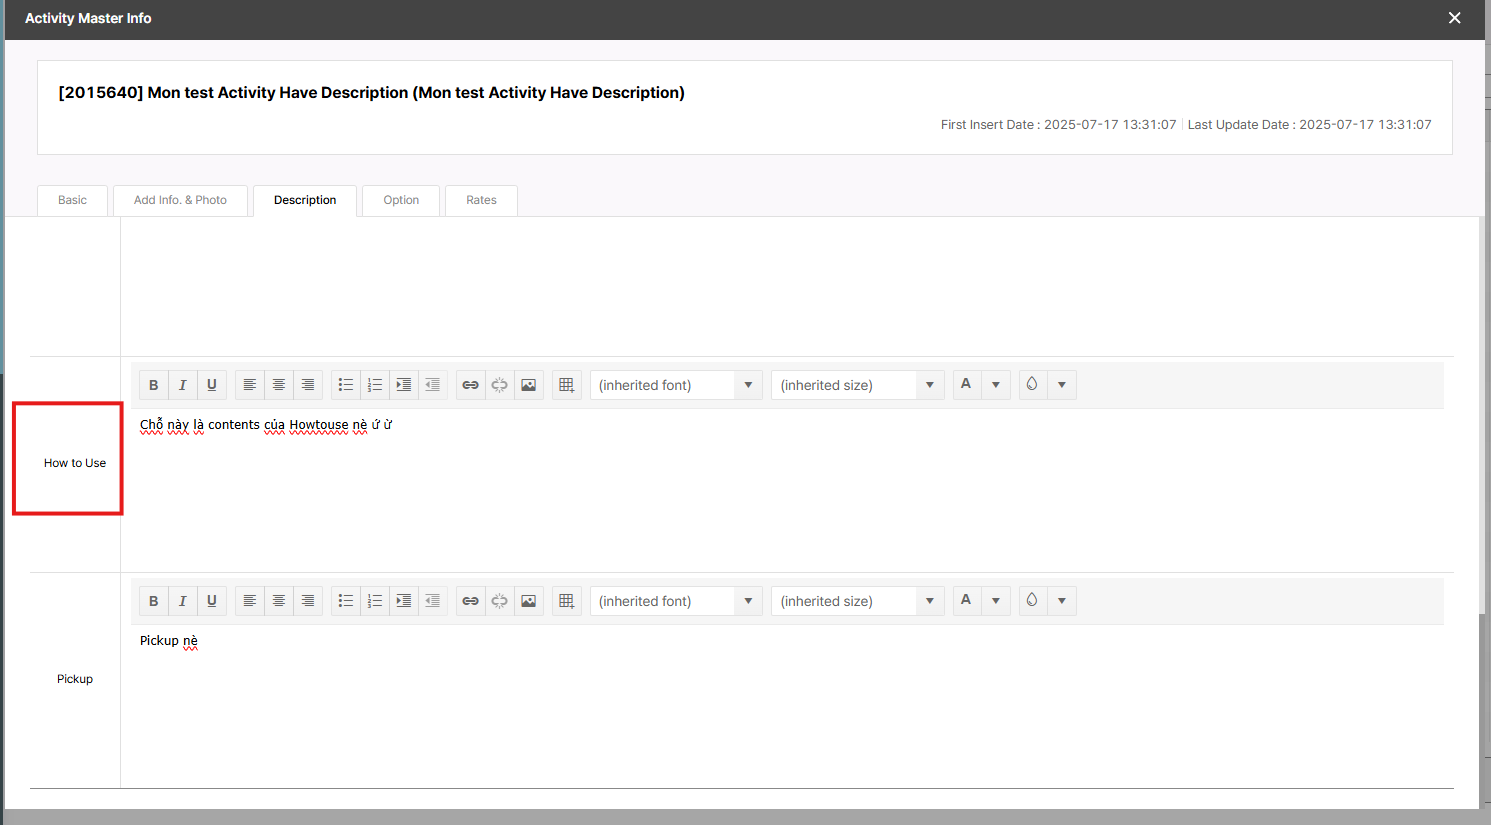This screenshot has width=1491, height=825.
Task: Indent text in the Pickup editor
Action: tap(404, 601)
